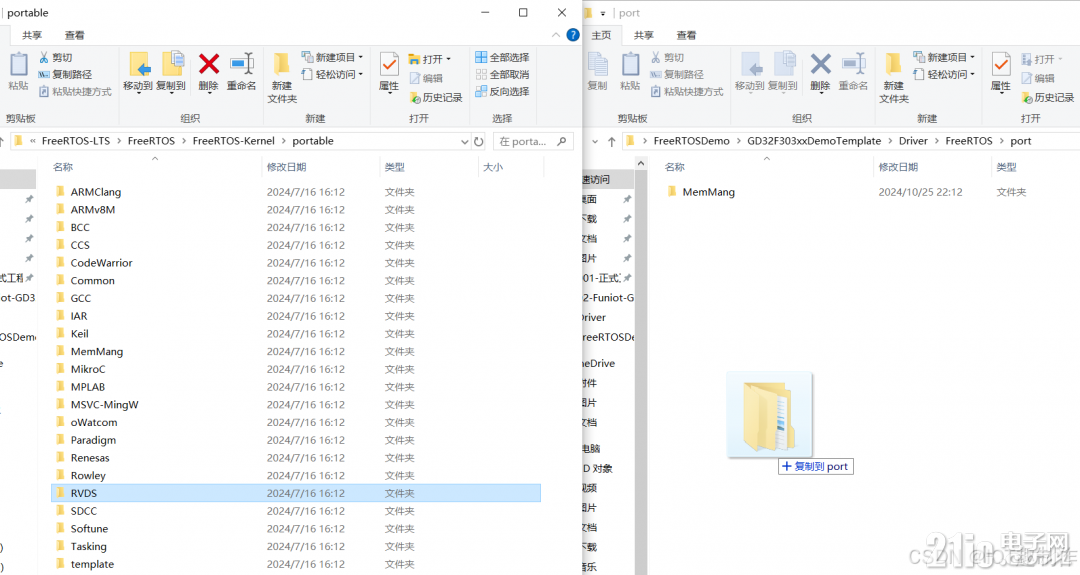Click search magnifier icon in portable window

tap(562, 141)
